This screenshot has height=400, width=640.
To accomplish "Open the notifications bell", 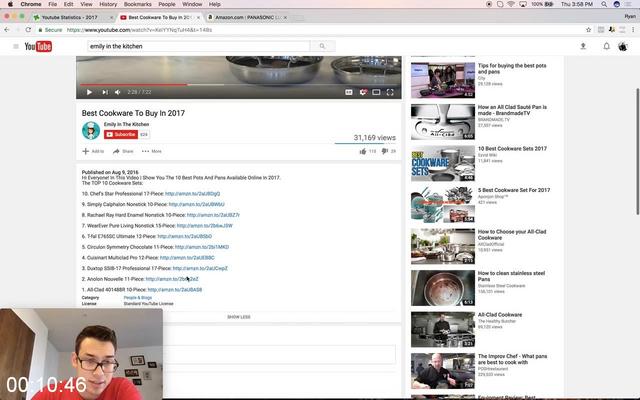I will (x=607, y=46).
